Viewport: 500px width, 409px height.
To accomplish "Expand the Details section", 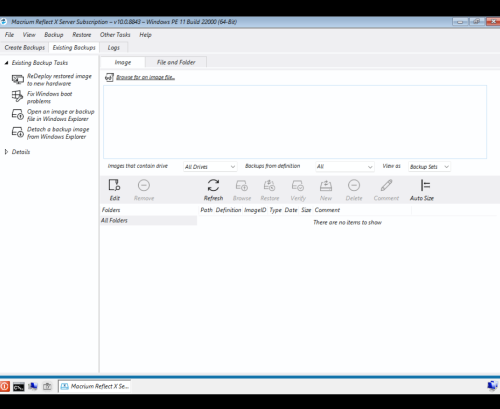I will (6, 152).
